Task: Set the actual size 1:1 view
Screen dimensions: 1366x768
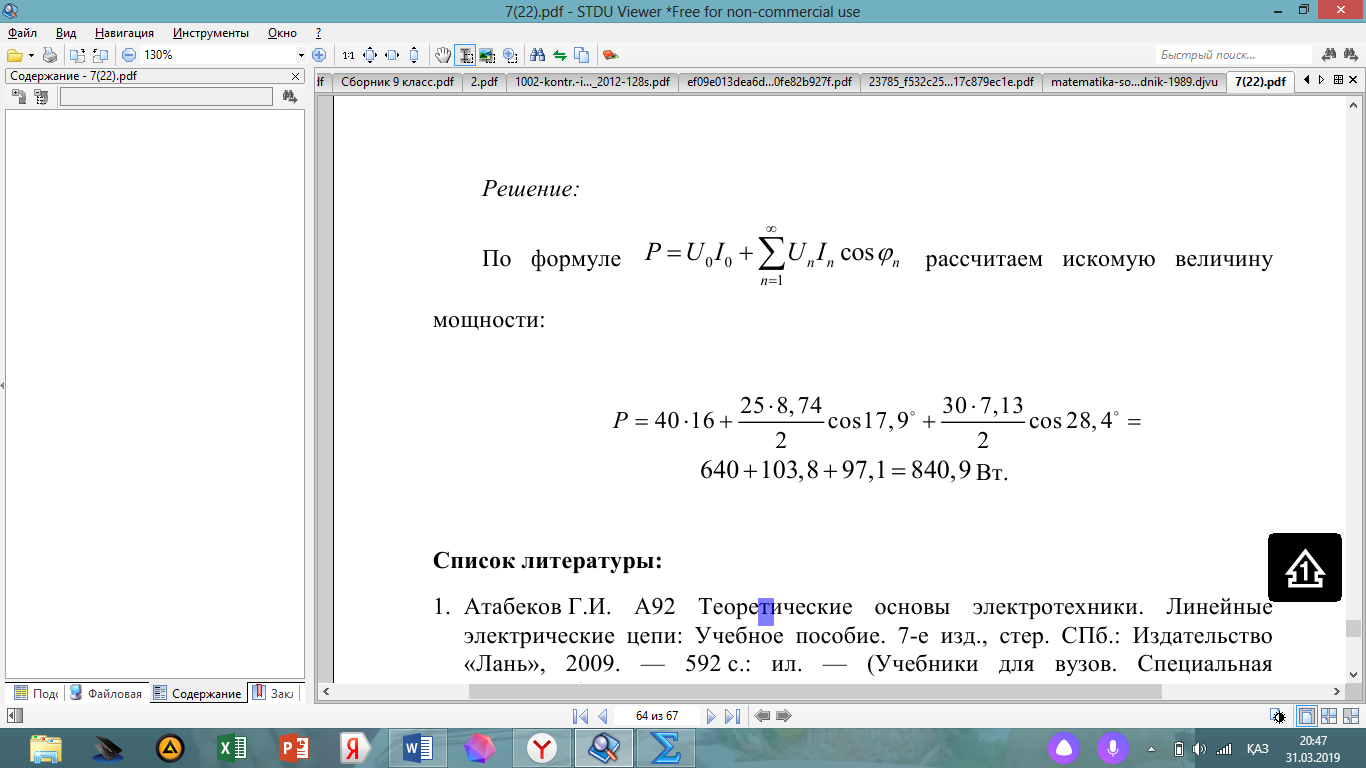Action: click(x=348, y=55)
